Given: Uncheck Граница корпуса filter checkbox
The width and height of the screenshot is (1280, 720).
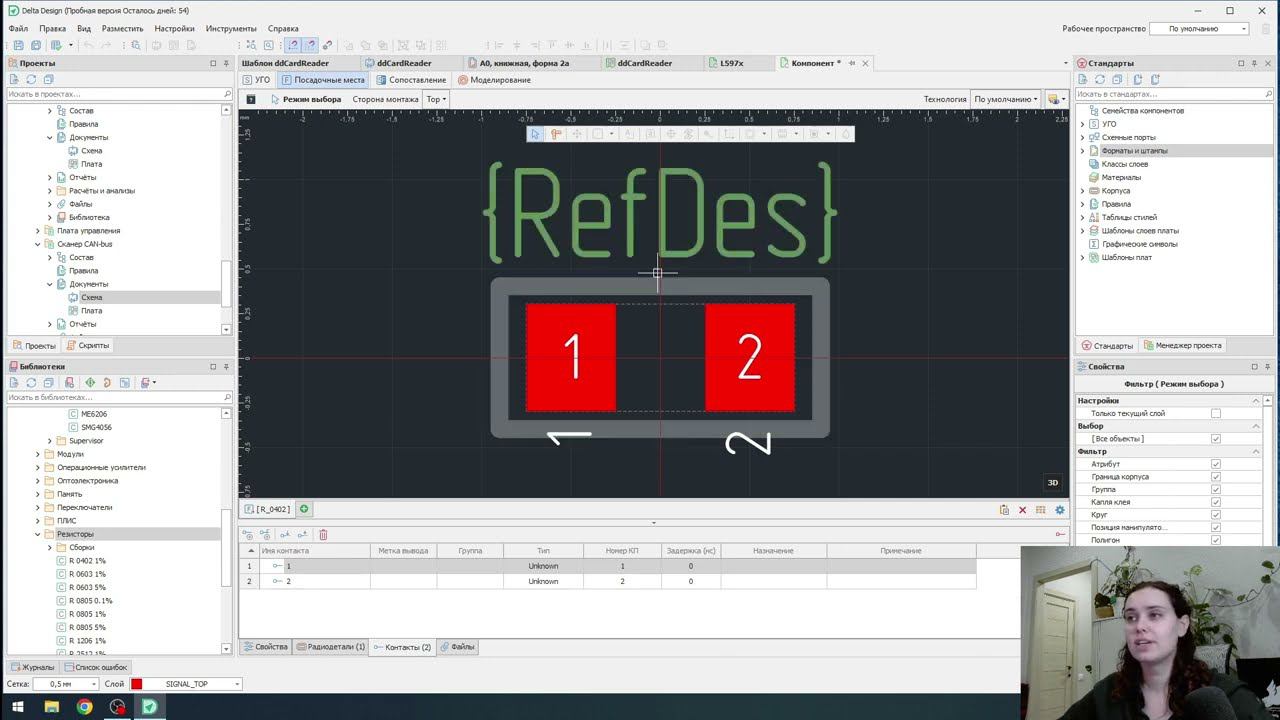Looking at the screenshot, I should point(1216,477).
